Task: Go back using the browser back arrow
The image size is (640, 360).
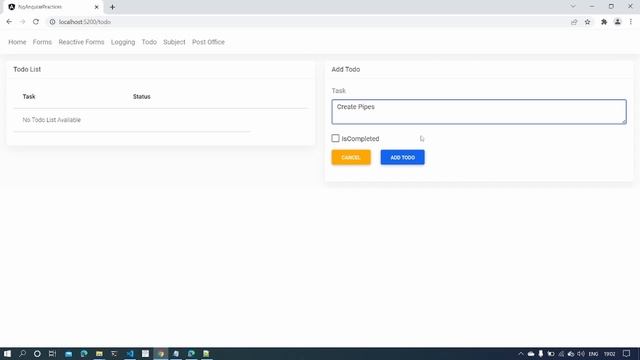Action: pos(9,22)
